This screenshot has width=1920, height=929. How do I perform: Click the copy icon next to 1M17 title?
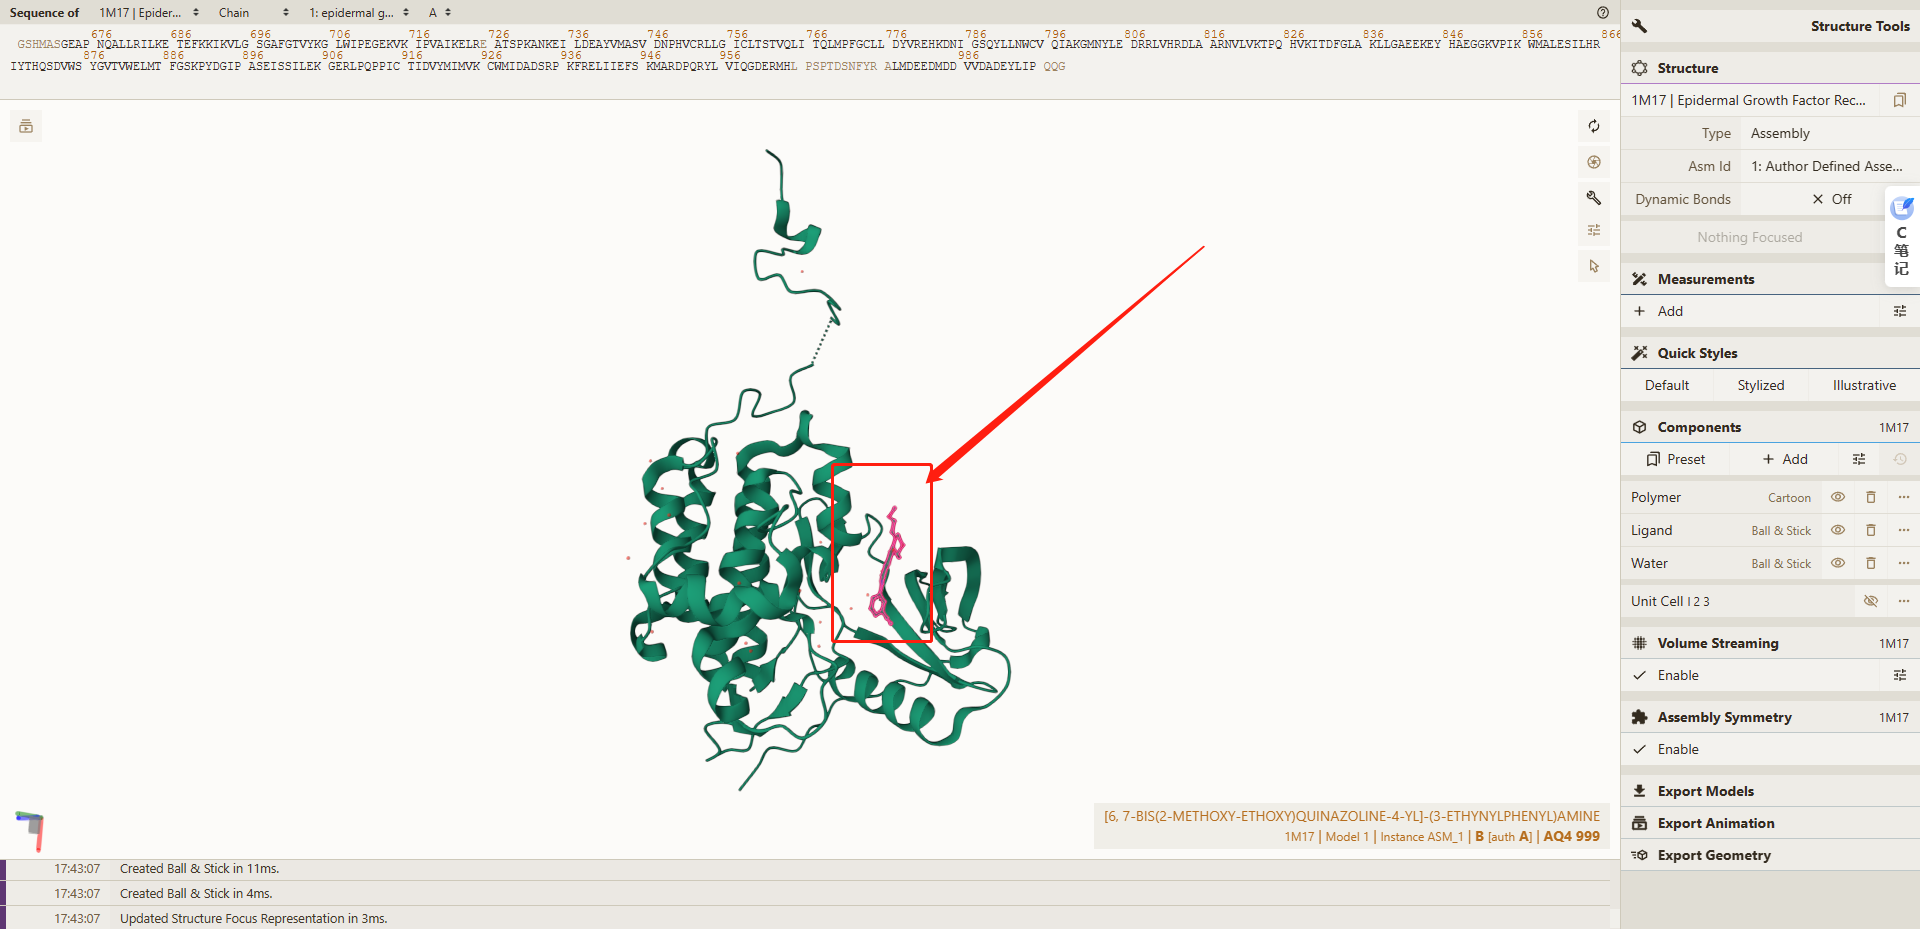tap(1899, 100)
